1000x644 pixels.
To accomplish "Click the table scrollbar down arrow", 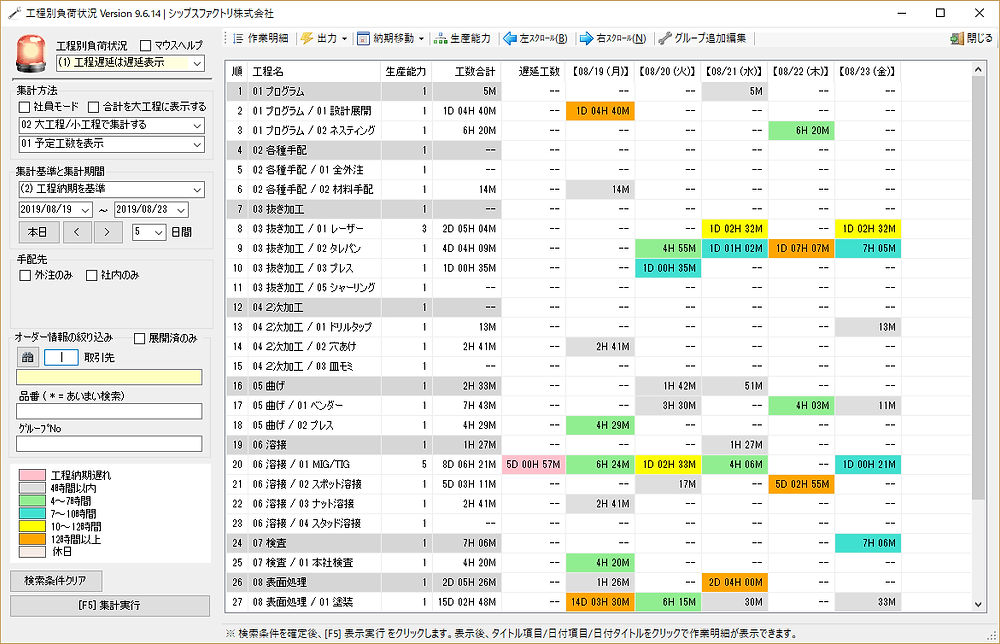I will point(979,604).
